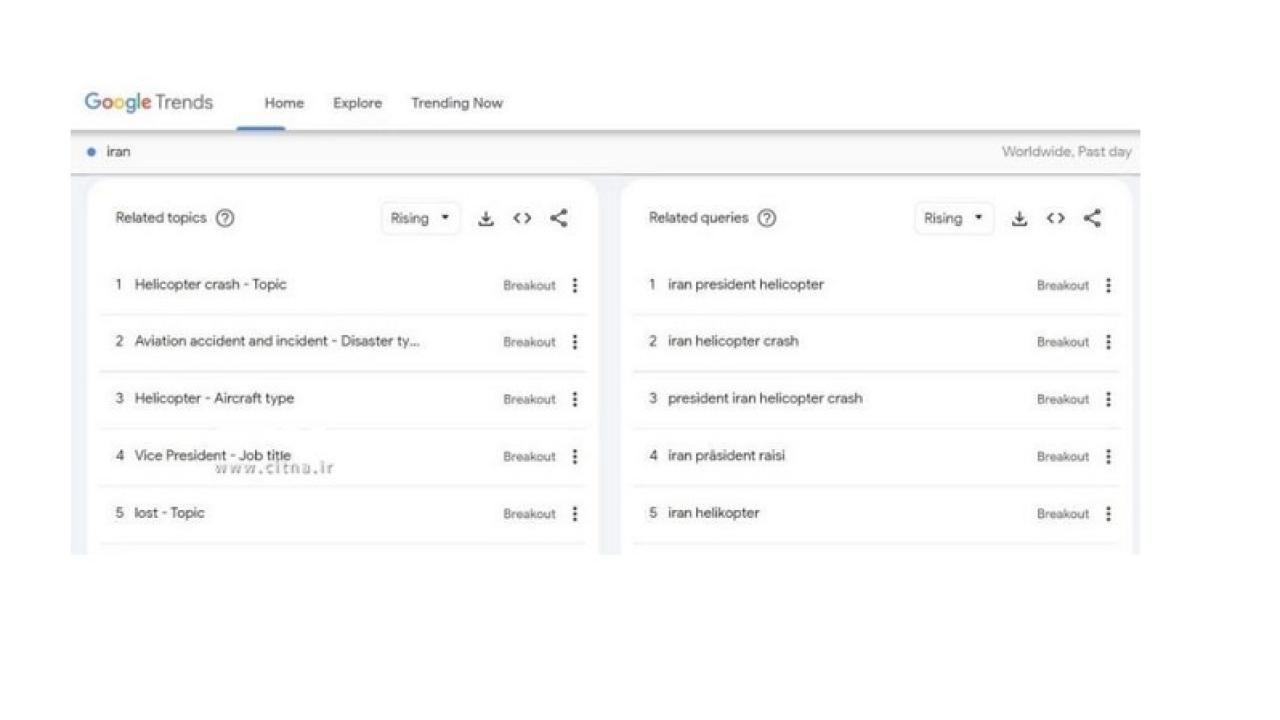Get embed code for Related queries
The image size is (1280, 720).
[x=1056, y=218]
